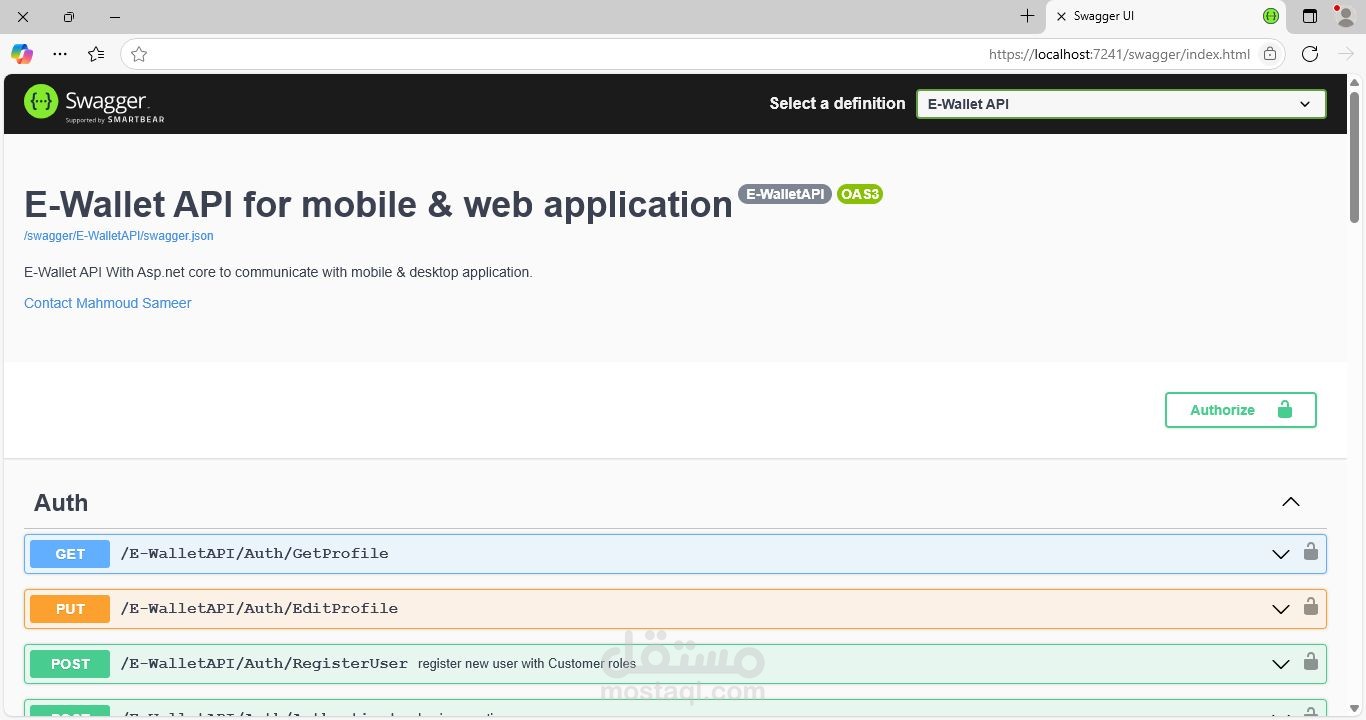Open the Contact Mahmoud Sameer link
The width and height of the screenshot is (1366, 720).
pos(107,303)
